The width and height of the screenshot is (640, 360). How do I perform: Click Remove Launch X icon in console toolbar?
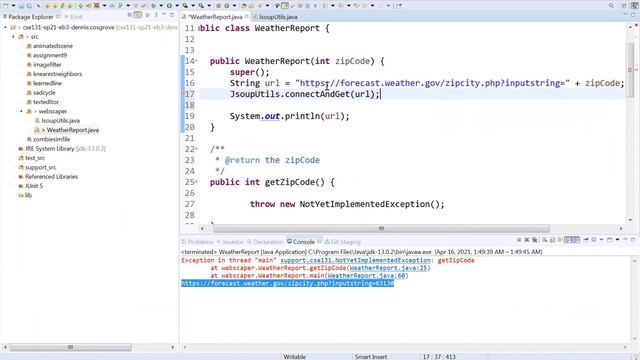click(527, 240)
